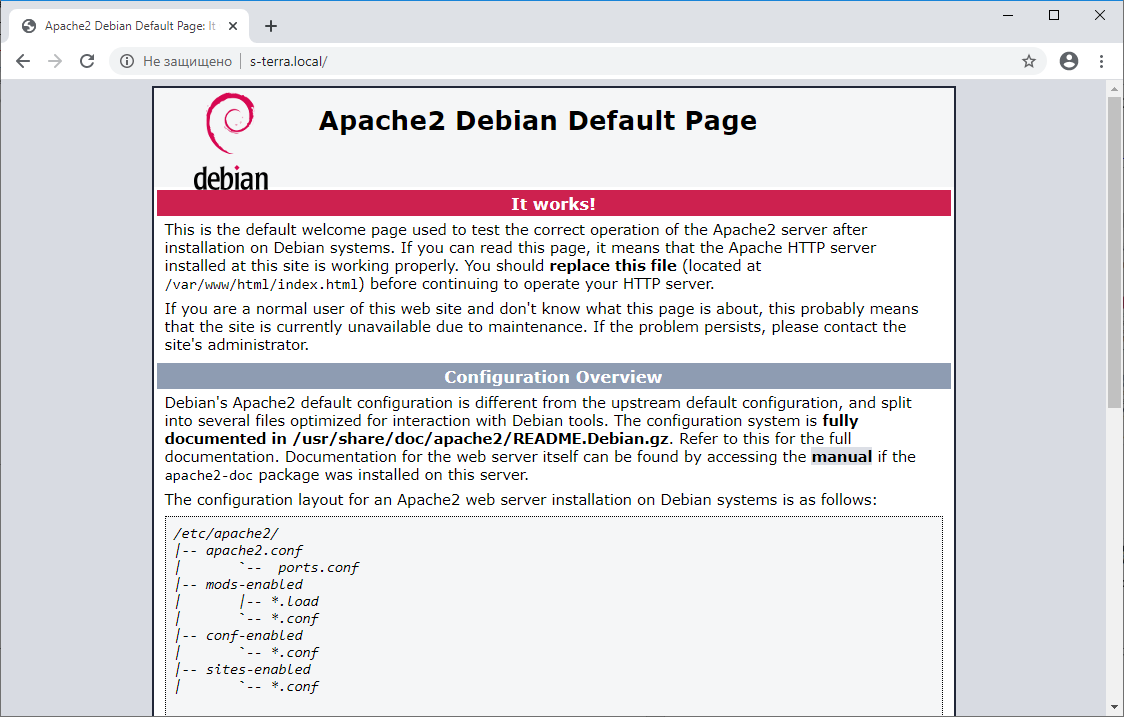Click the 'apache2-doc' package name
This screenshot has height=717, width=1124.
tap(209, 475)
